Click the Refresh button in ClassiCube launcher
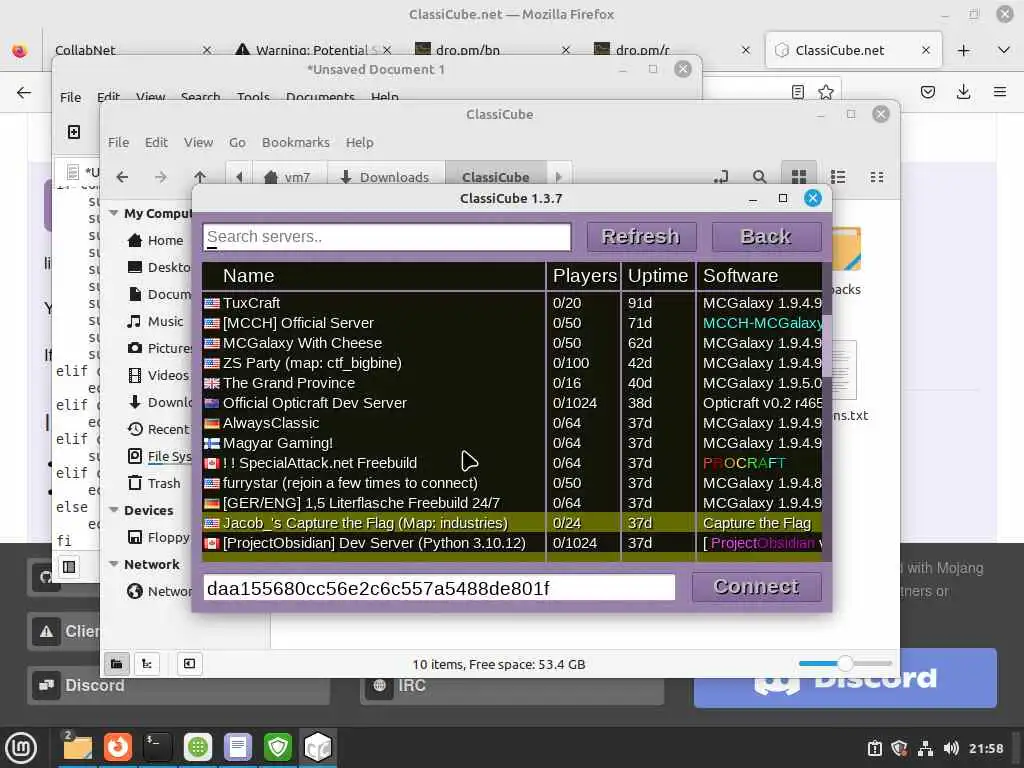Viewport: 1024px width, 768px height. tap(641, 236)
